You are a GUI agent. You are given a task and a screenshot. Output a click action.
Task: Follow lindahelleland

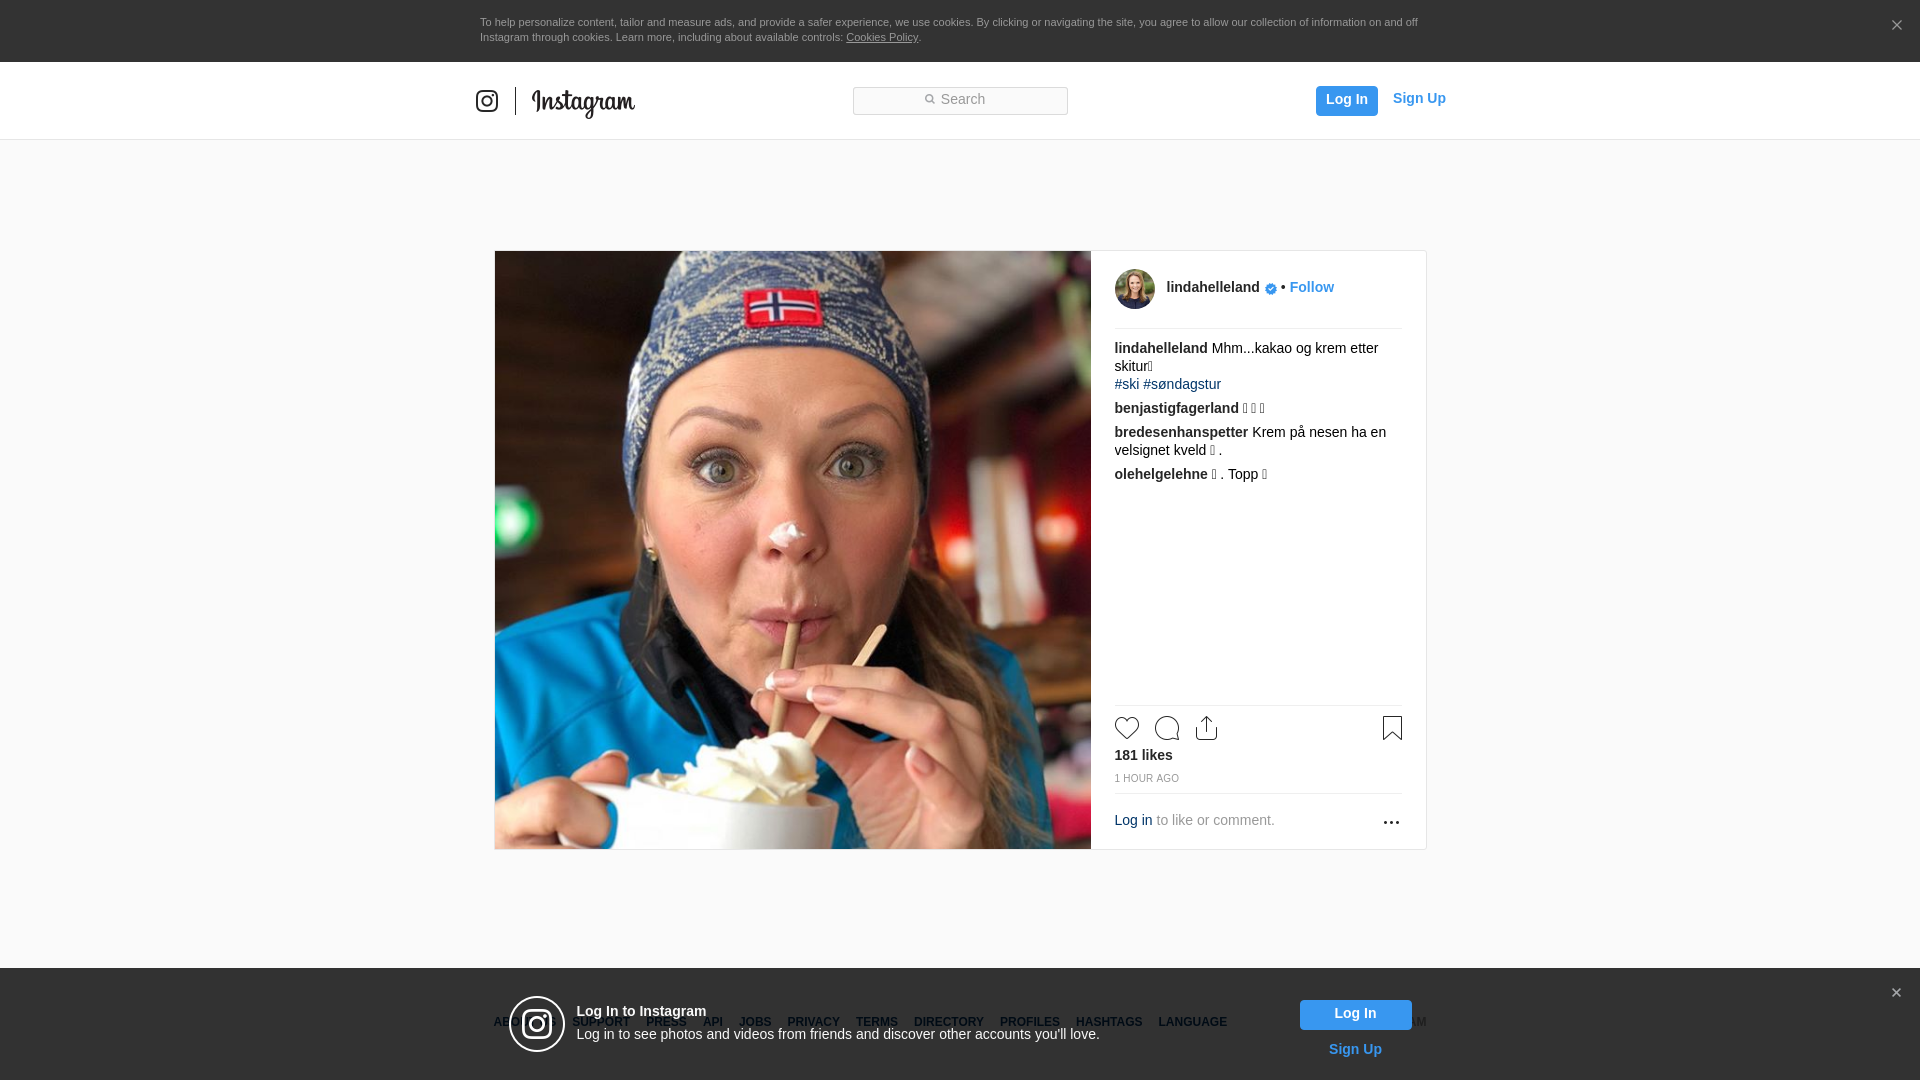(1311, 287)
